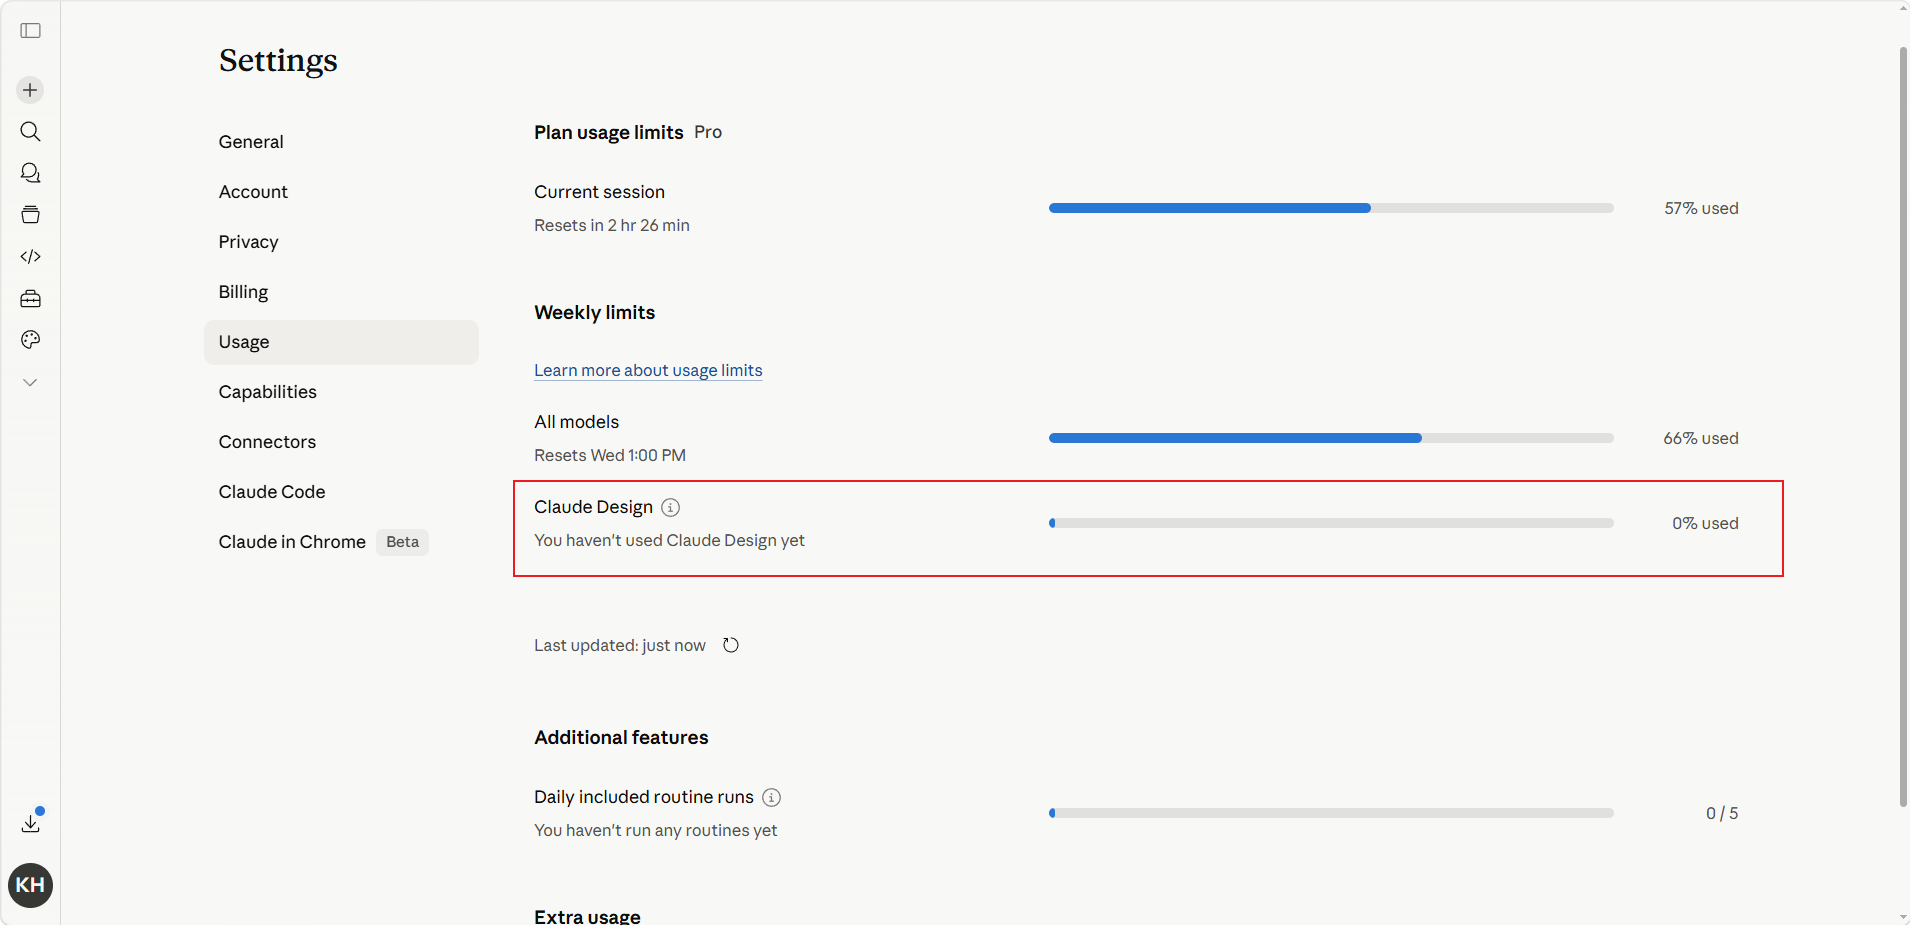This screenshot has height=925, width=1910.
Task: Click "You haven't run any routines yet" text
Action: click(655, 830)
